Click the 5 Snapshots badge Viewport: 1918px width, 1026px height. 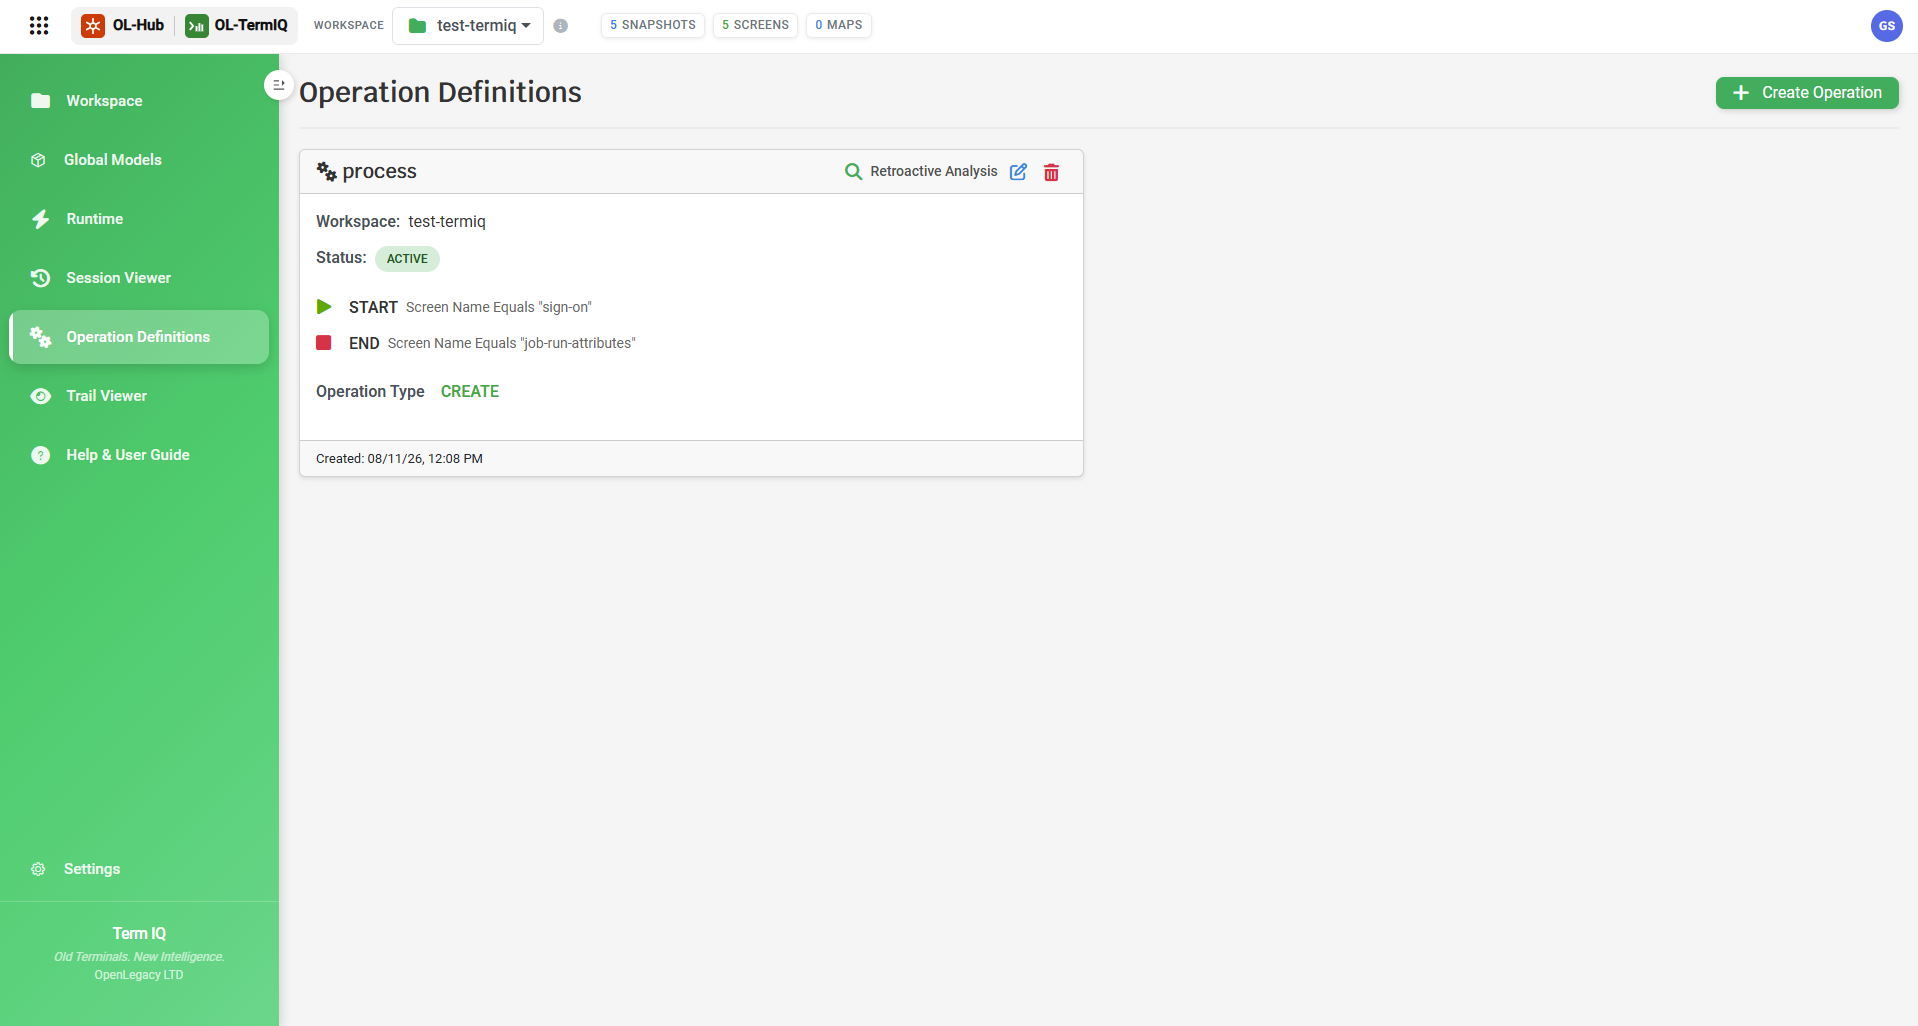[x=652, y=25]
